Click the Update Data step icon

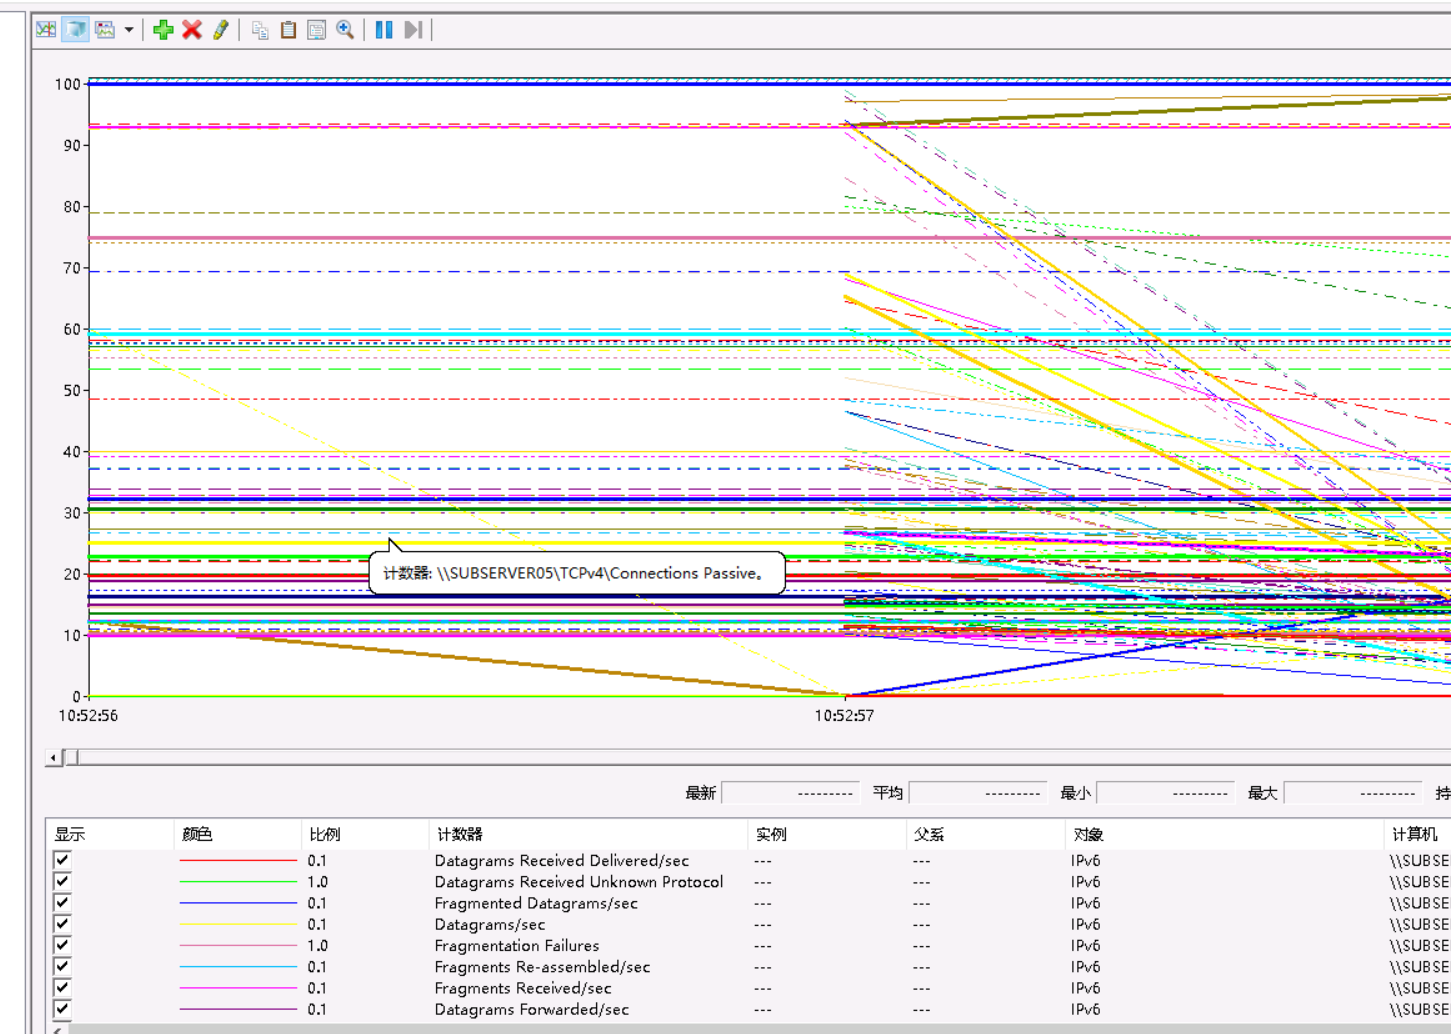(412, 29)
